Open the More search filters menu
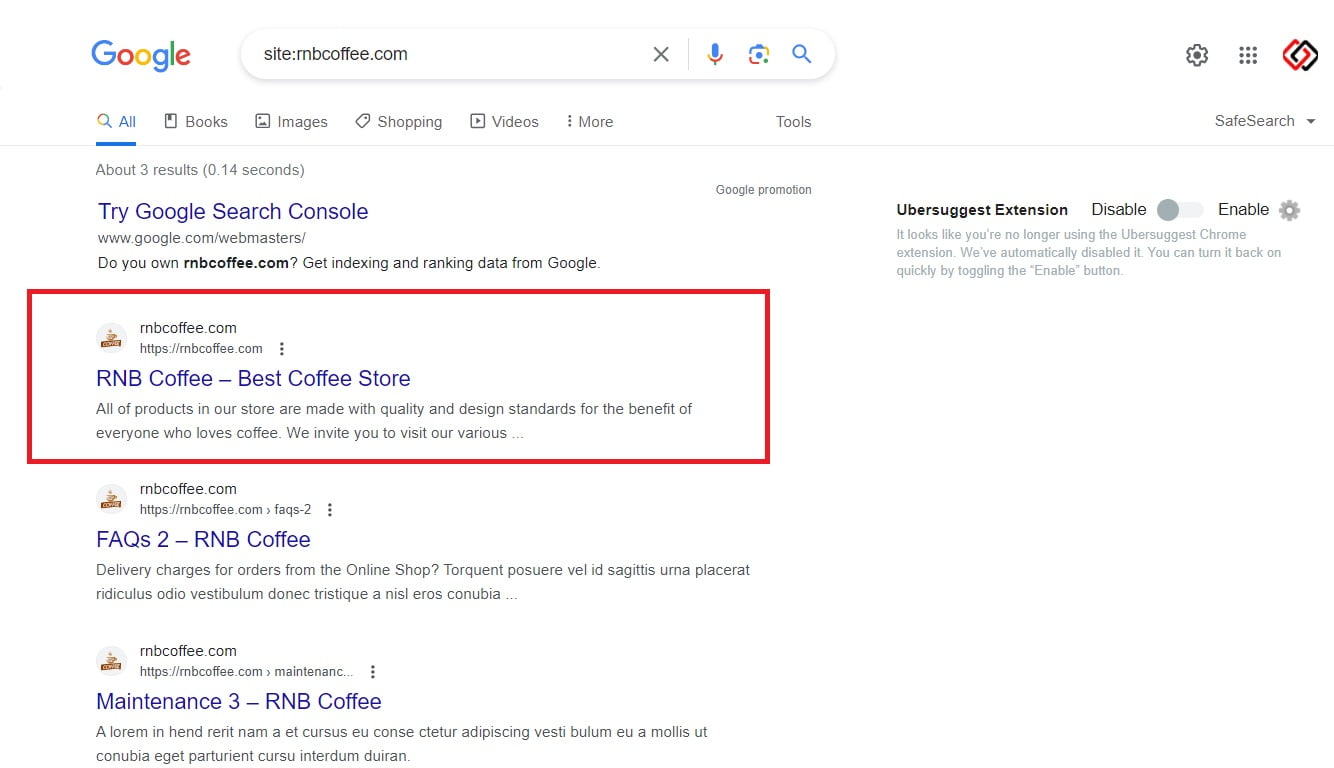 [590, 122]
